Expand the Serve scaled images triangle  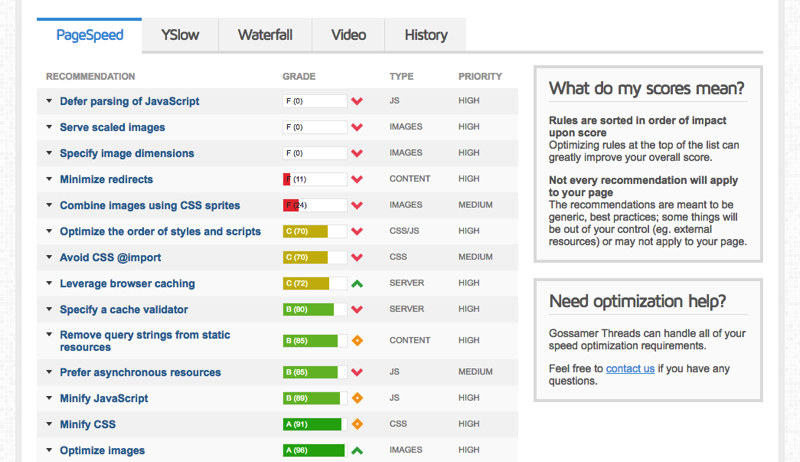tap(49, 126)
